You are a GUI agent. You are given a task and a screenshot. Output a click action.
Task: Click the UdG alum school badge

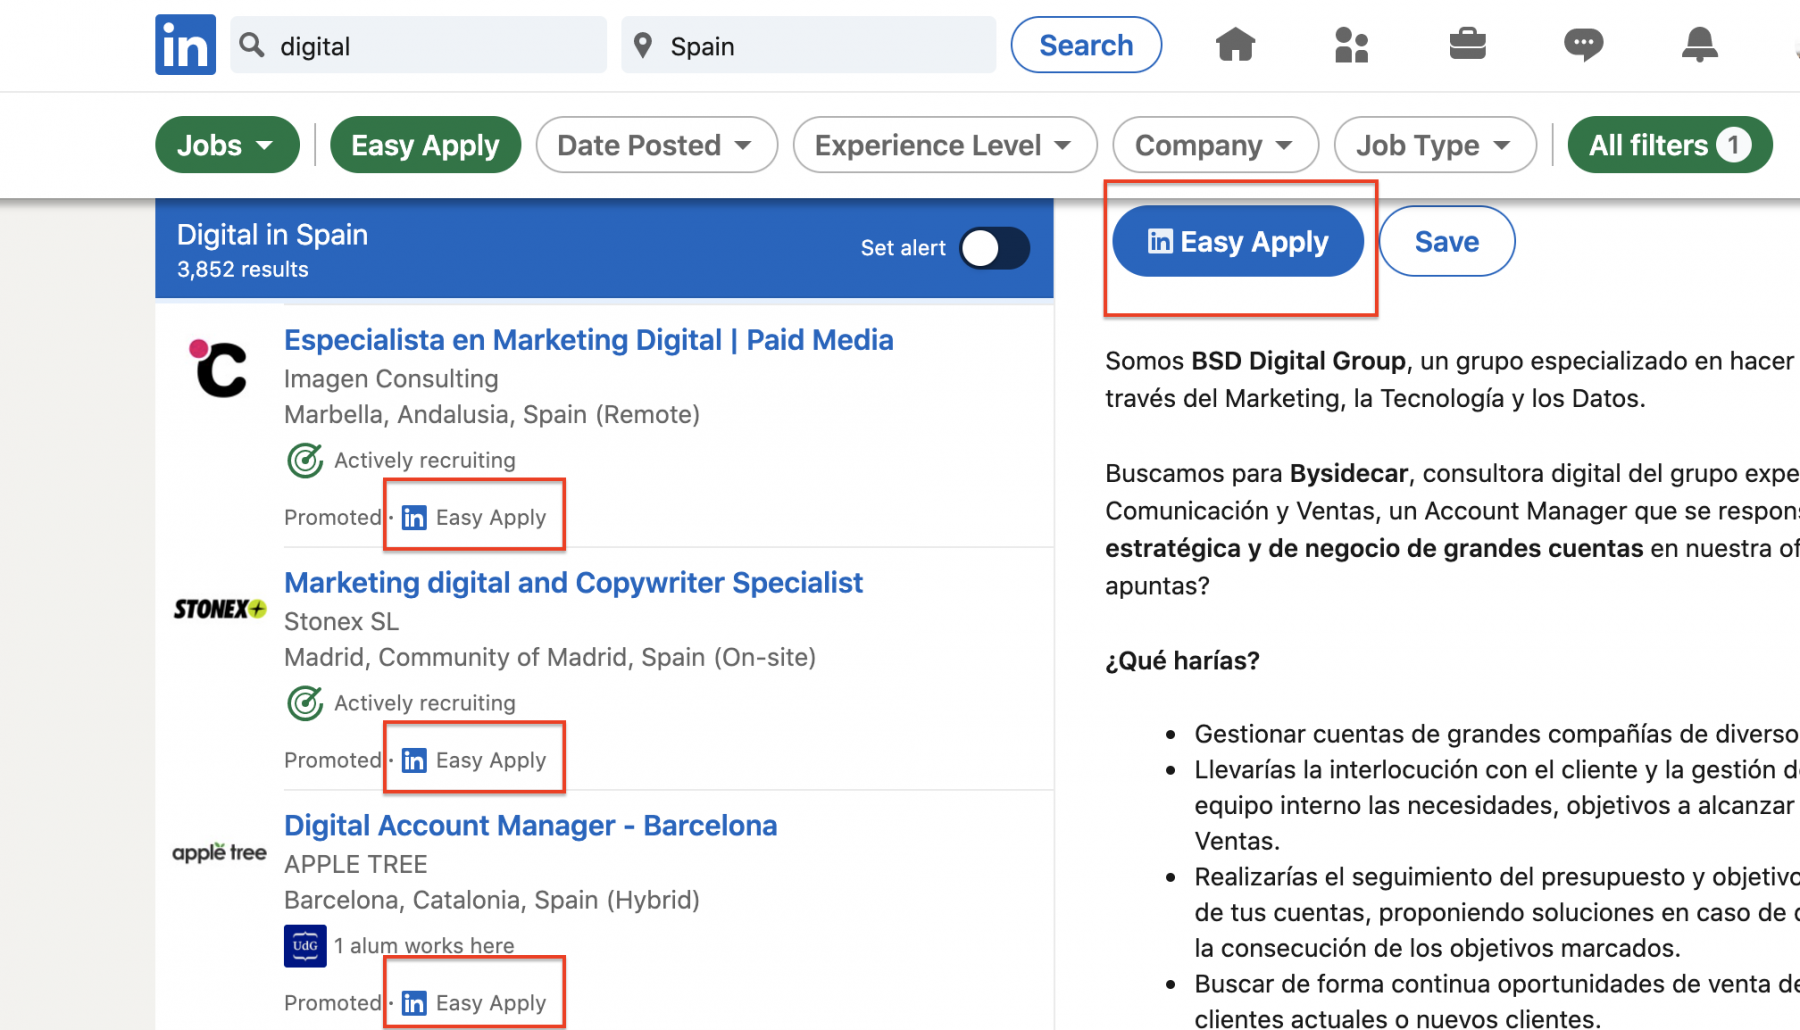pyautogui.click(x=305, y=946)
